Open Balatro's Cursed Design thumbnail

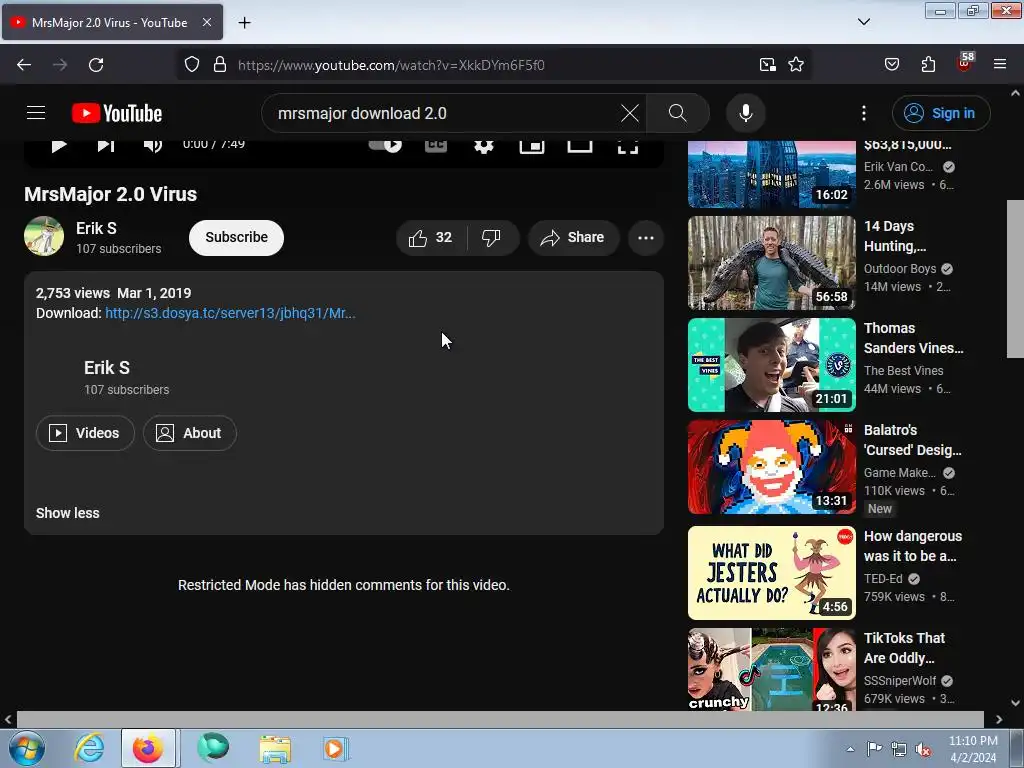point(772,467)
